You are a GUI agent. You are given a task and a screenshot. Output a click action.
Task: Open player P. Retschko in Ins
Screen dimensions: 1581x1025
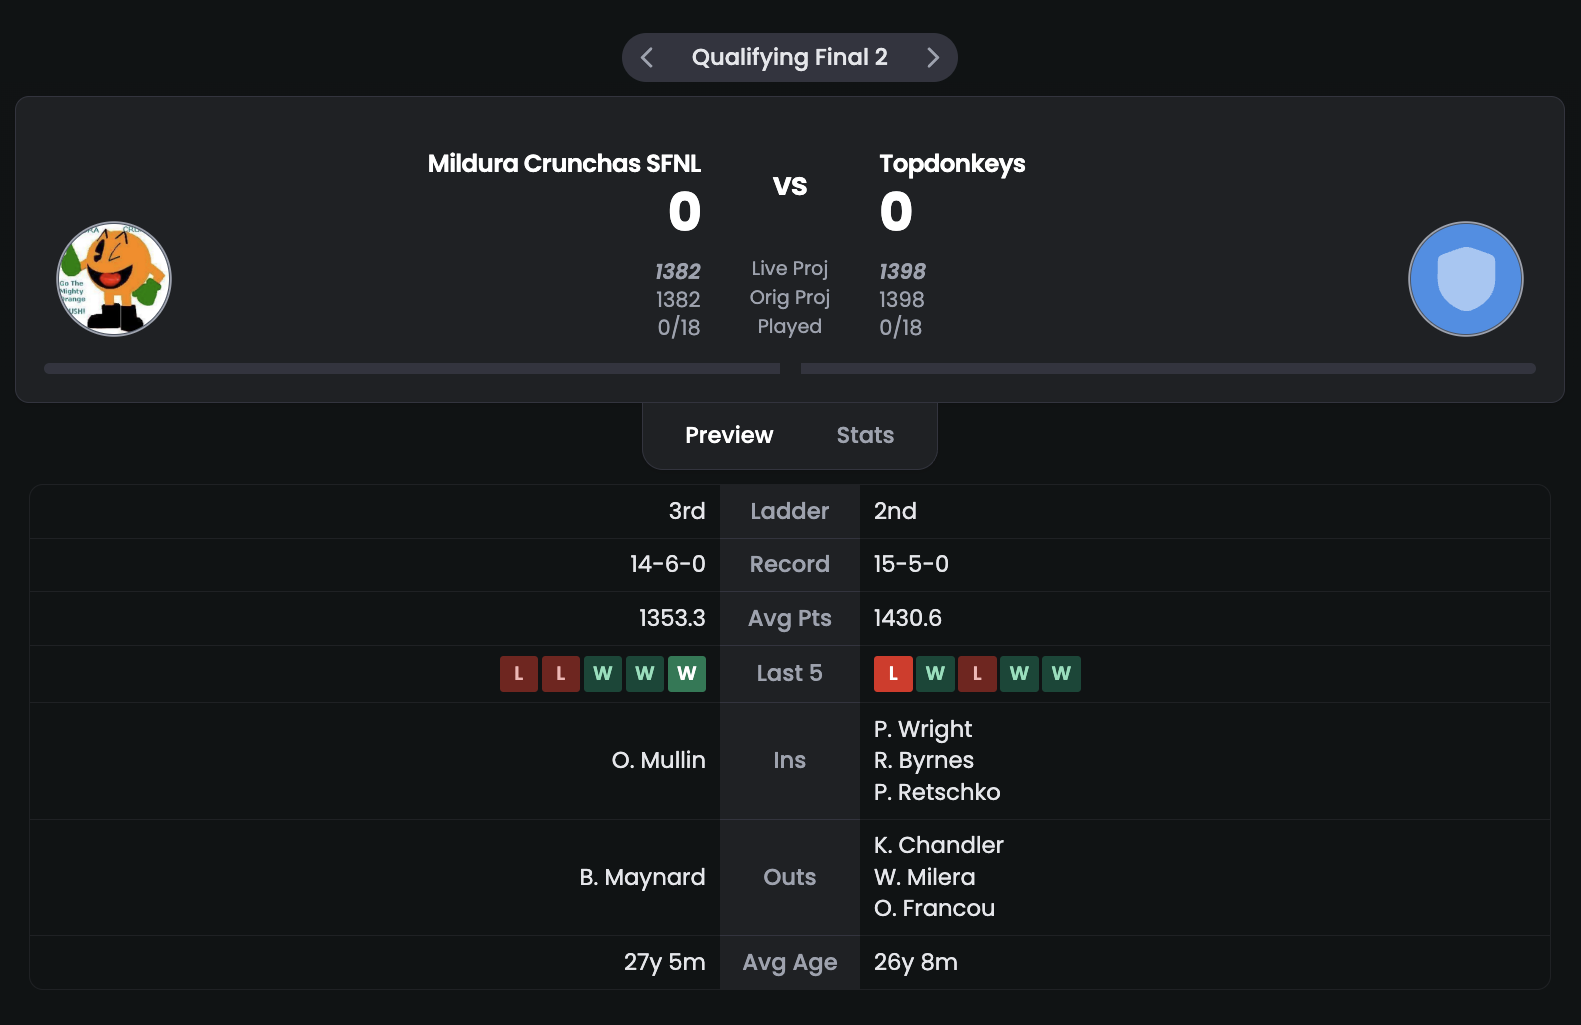(937, 792)
